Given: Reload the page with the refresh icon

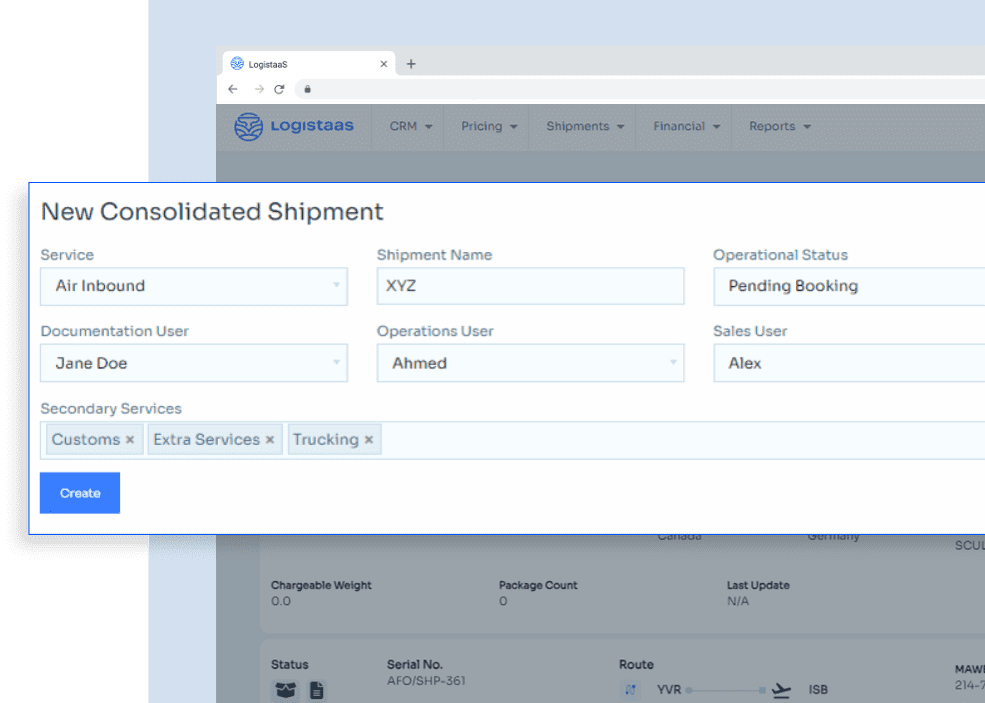Looking at the screenshot, I should (x=280, y=89).
